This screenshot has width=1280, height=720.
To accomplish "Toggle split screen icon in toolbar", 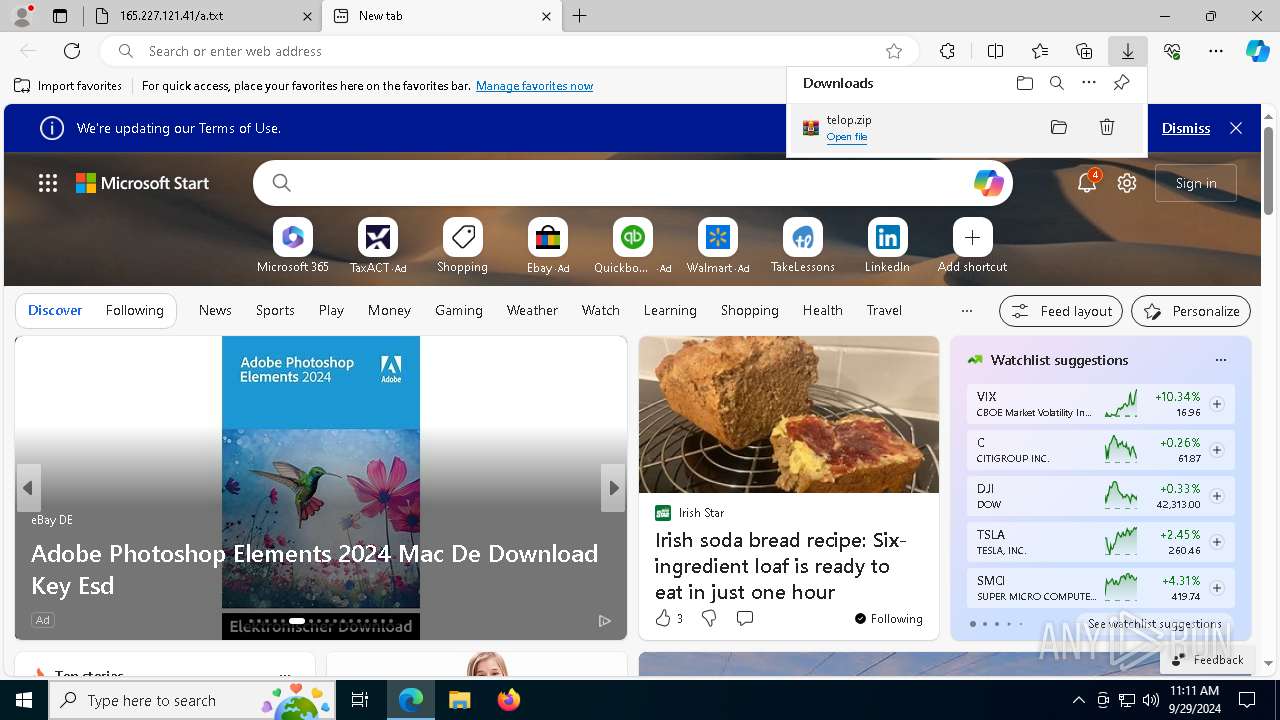I will pos(995,51).
